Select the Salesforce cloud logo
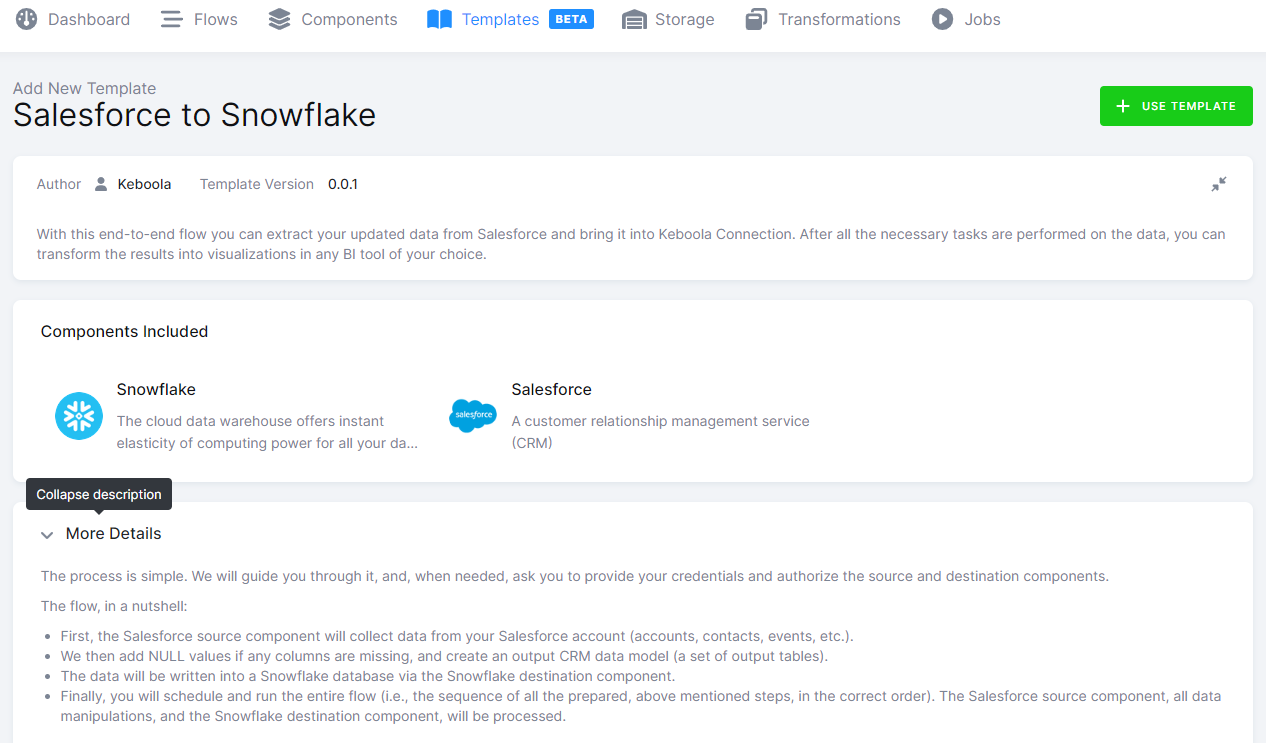 click(x=472, y=415)
